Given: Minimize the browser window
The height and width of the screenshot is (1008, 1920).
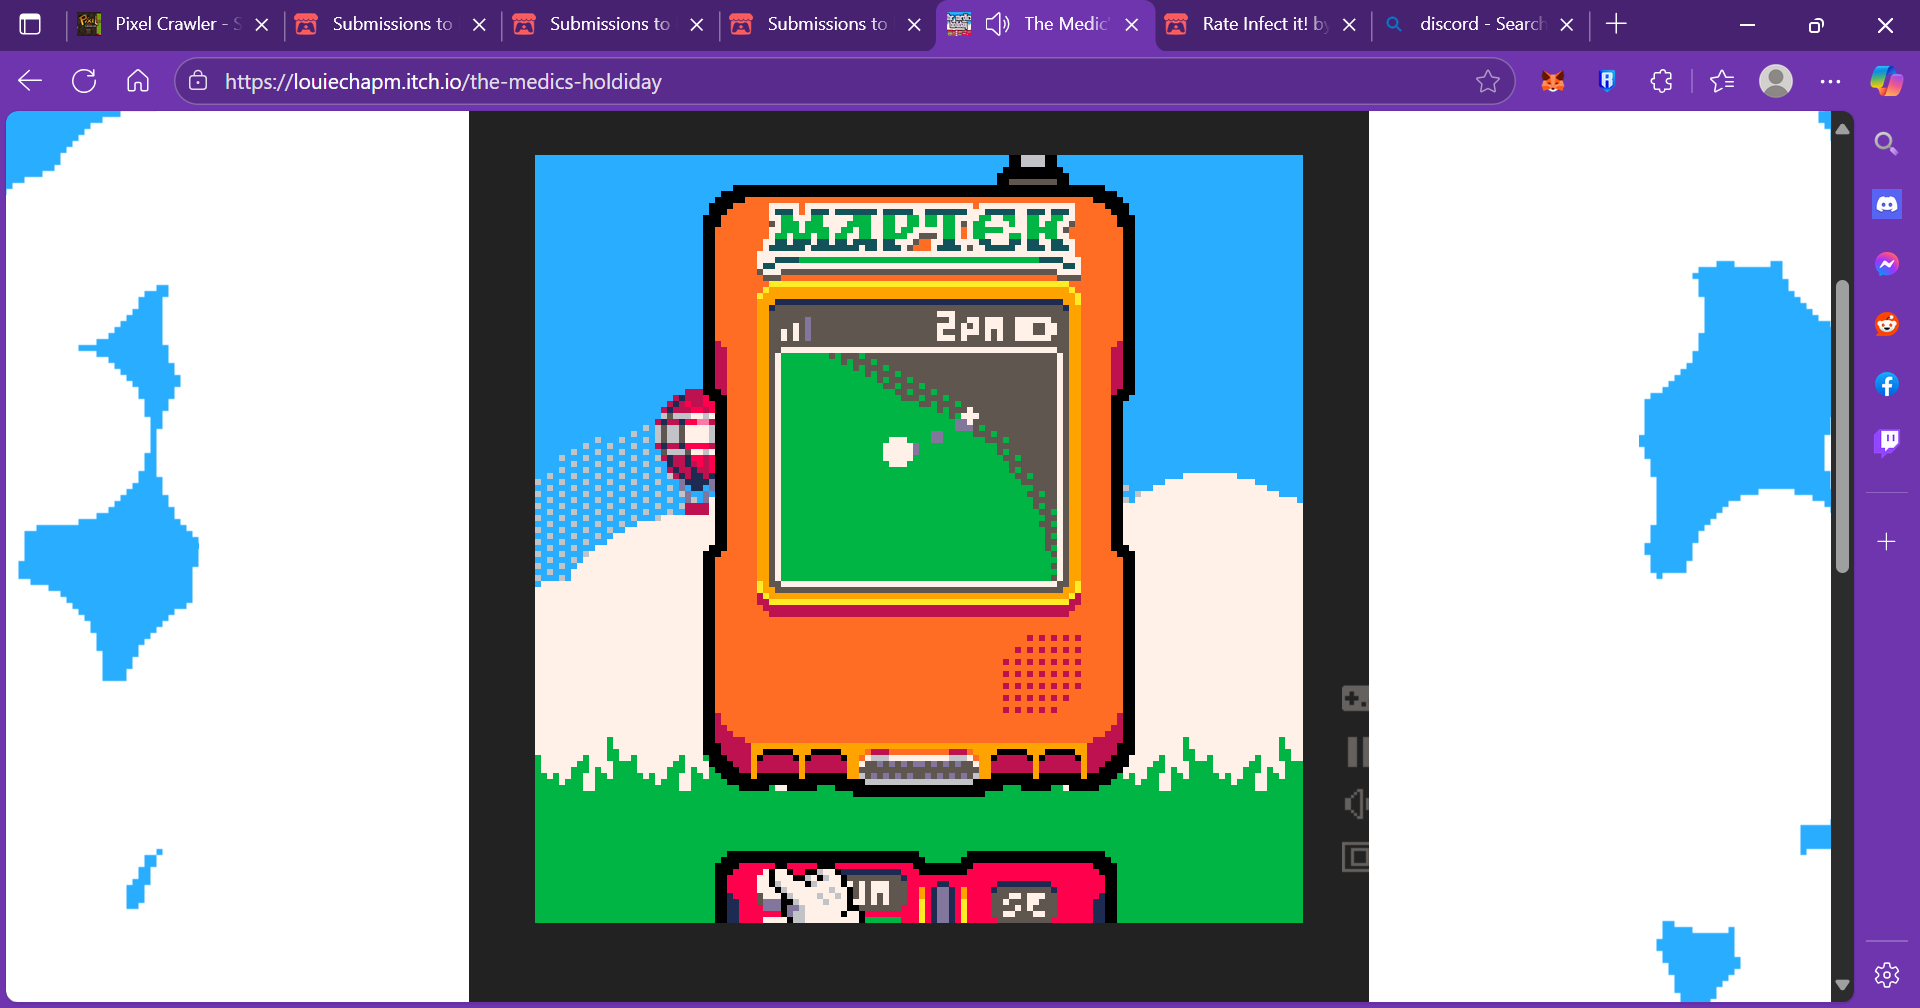Looking at the screenshot, I should (x=1747, y=25).
